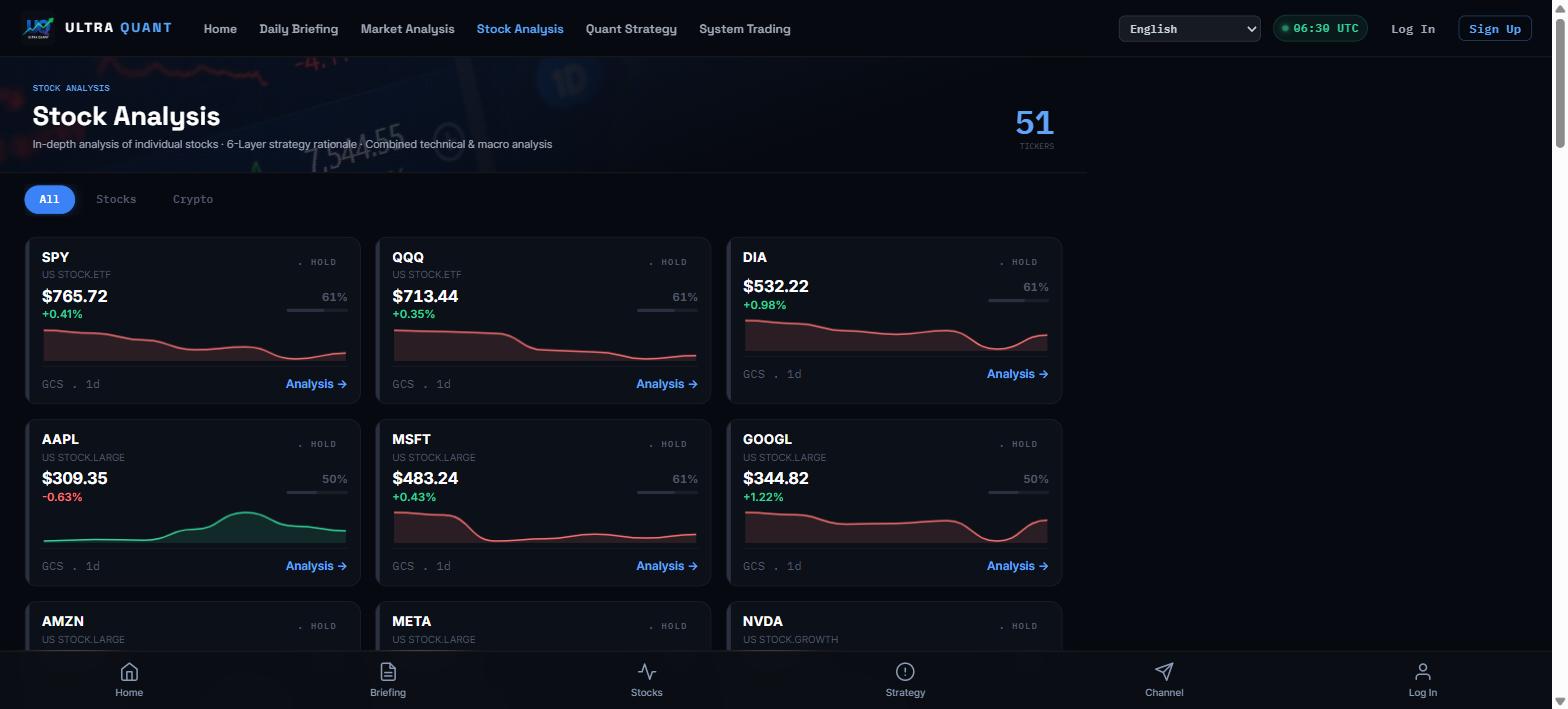The height and width of the screenshot is (709, 1568).
Task: Open Channel paper-plane icon in bottom bar
Action: (1164, 672)
